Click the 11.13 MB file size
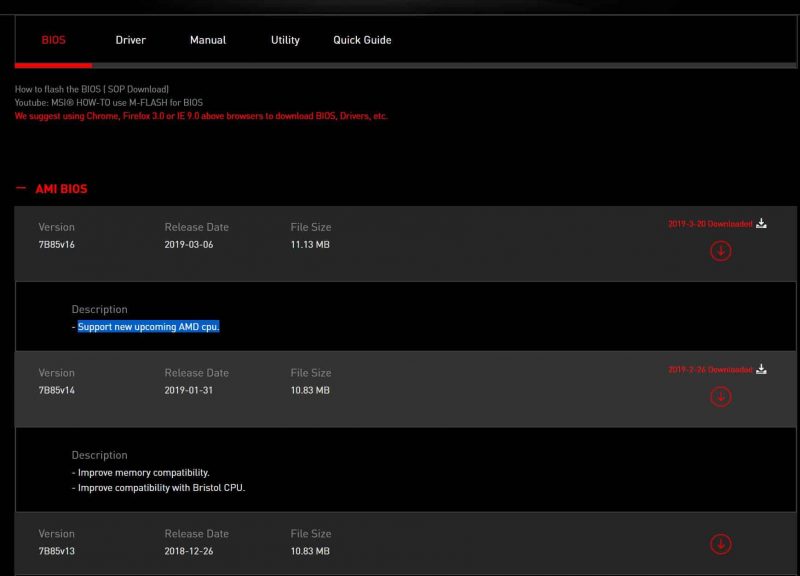 point(310,245)
